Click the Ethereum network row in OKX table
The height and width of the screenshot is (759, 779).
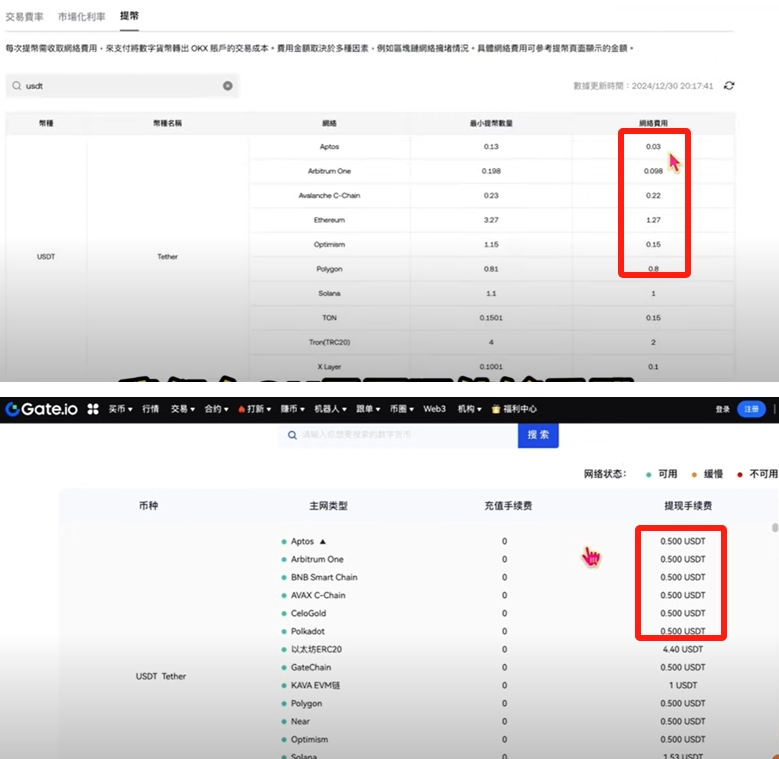coord(491,220)
